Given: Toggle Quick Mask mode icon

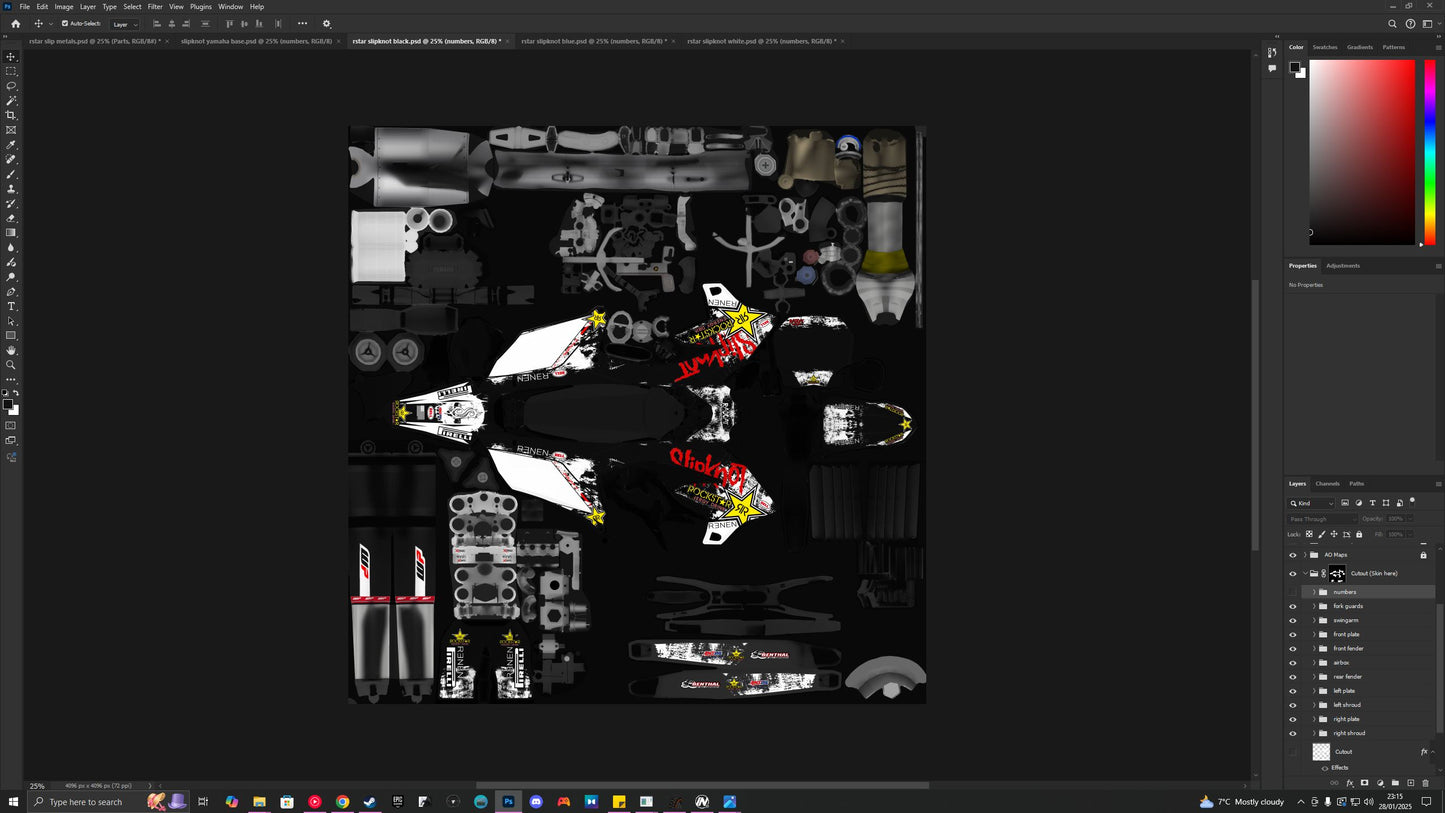Looking at the screenshot, I should coord(11,426).
